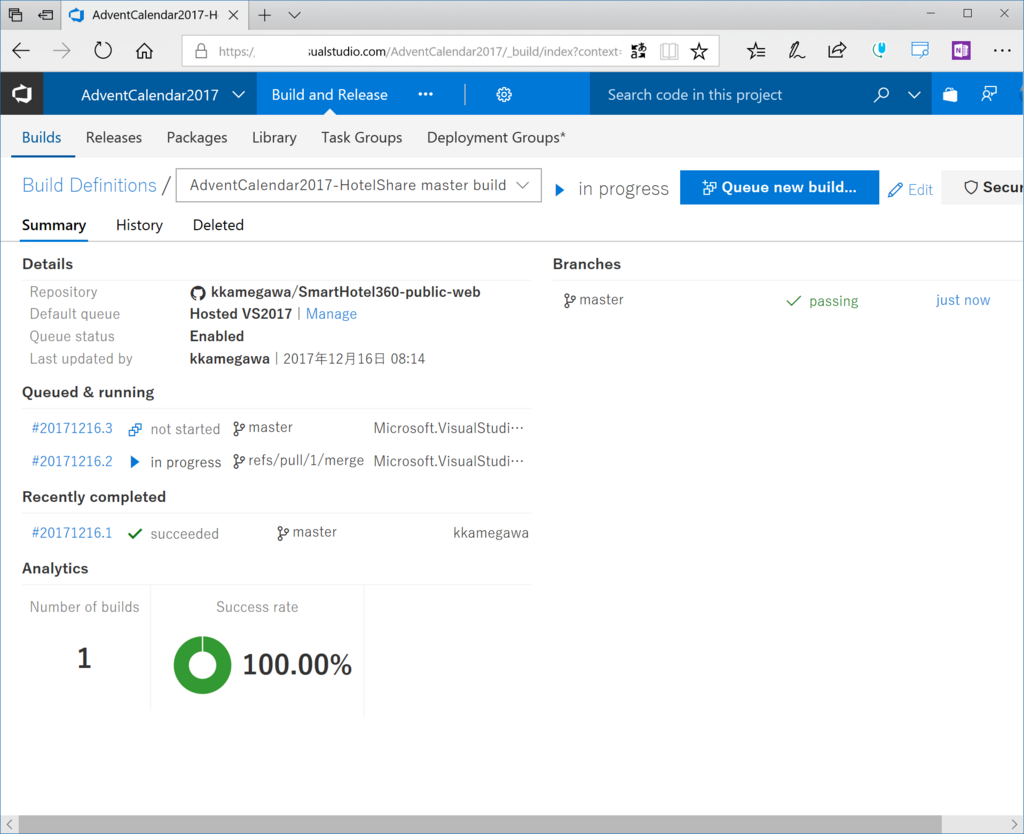Show tab previews chevron
1024x834 pixels.
pos(295,14)
